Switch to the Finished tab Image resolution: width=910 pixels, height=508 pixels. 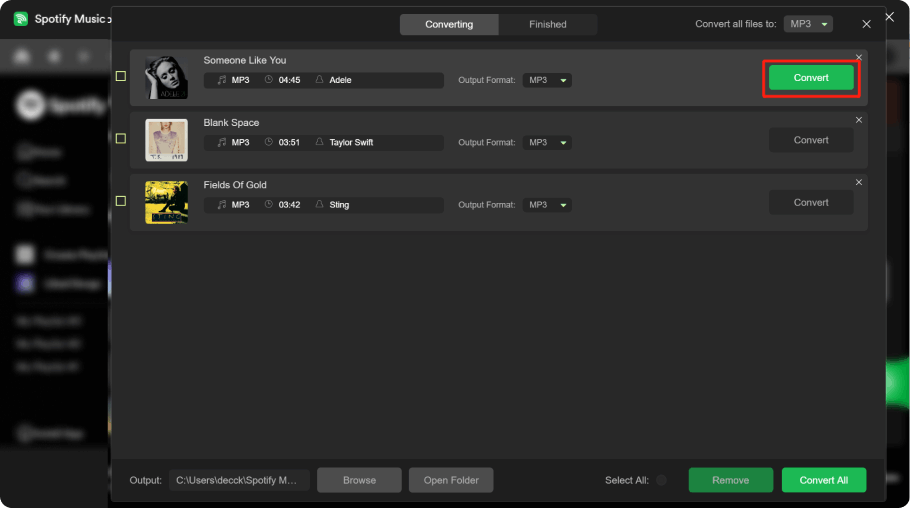(x=548, y=24)
